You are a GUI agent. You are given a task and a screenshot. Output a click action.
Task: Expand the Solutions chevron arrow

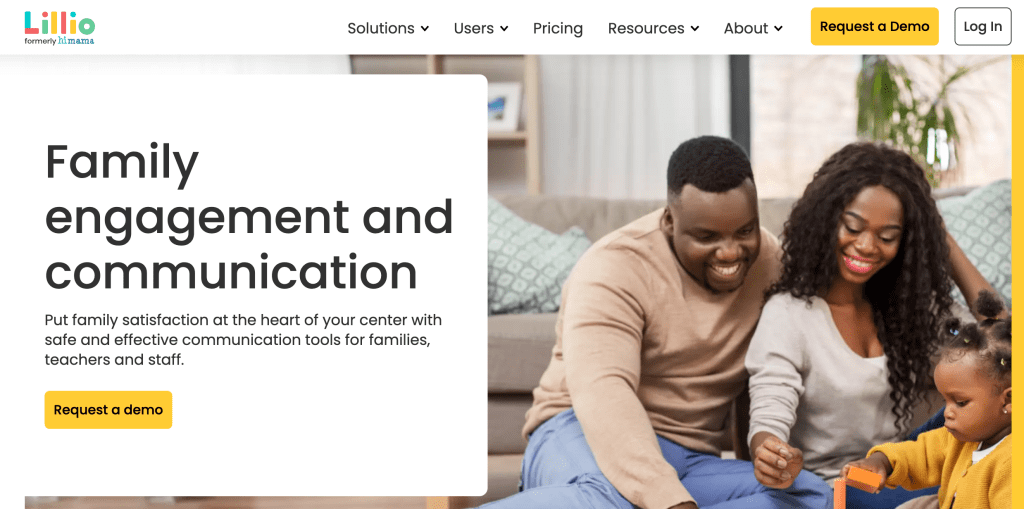[x=424, y=29]
